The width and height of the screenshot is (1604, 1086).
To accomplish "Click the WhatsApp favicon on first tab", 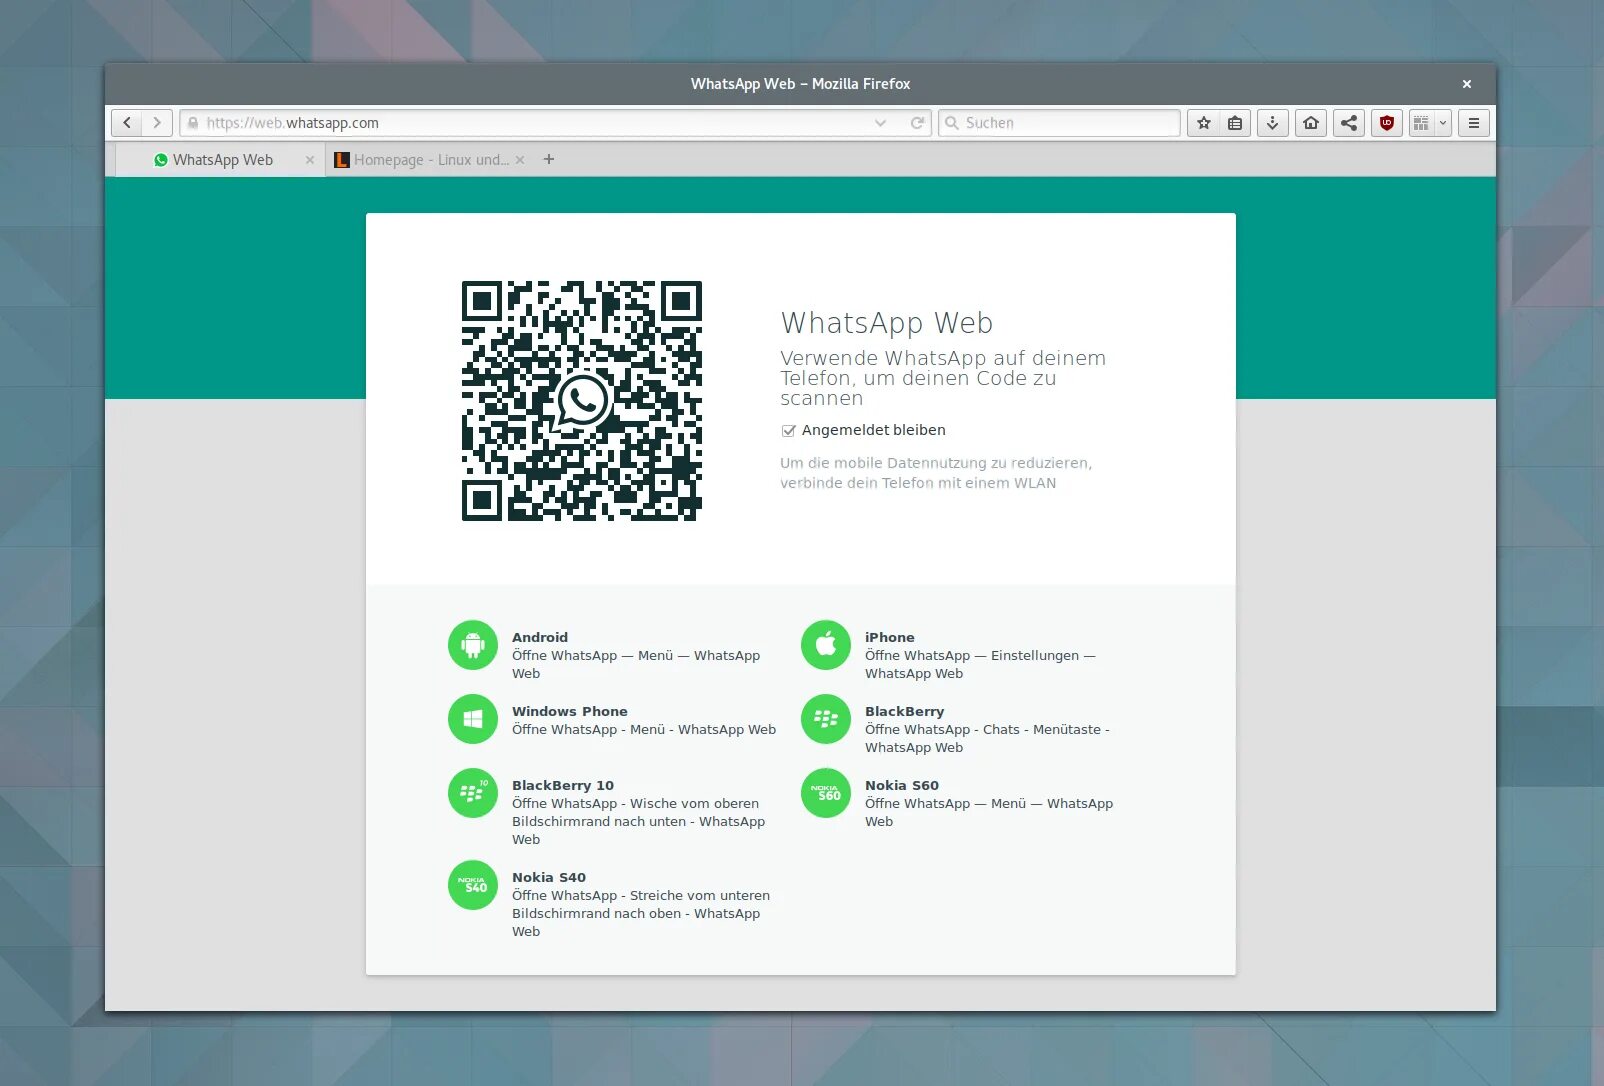I will pos(161,160).
